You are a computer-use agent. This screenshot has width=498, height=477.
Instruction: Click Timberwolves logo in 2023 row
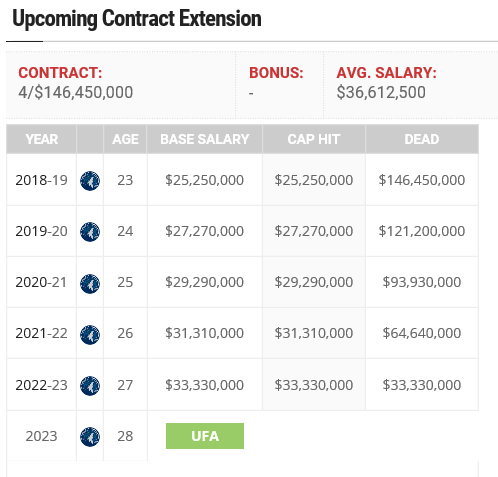90,437
